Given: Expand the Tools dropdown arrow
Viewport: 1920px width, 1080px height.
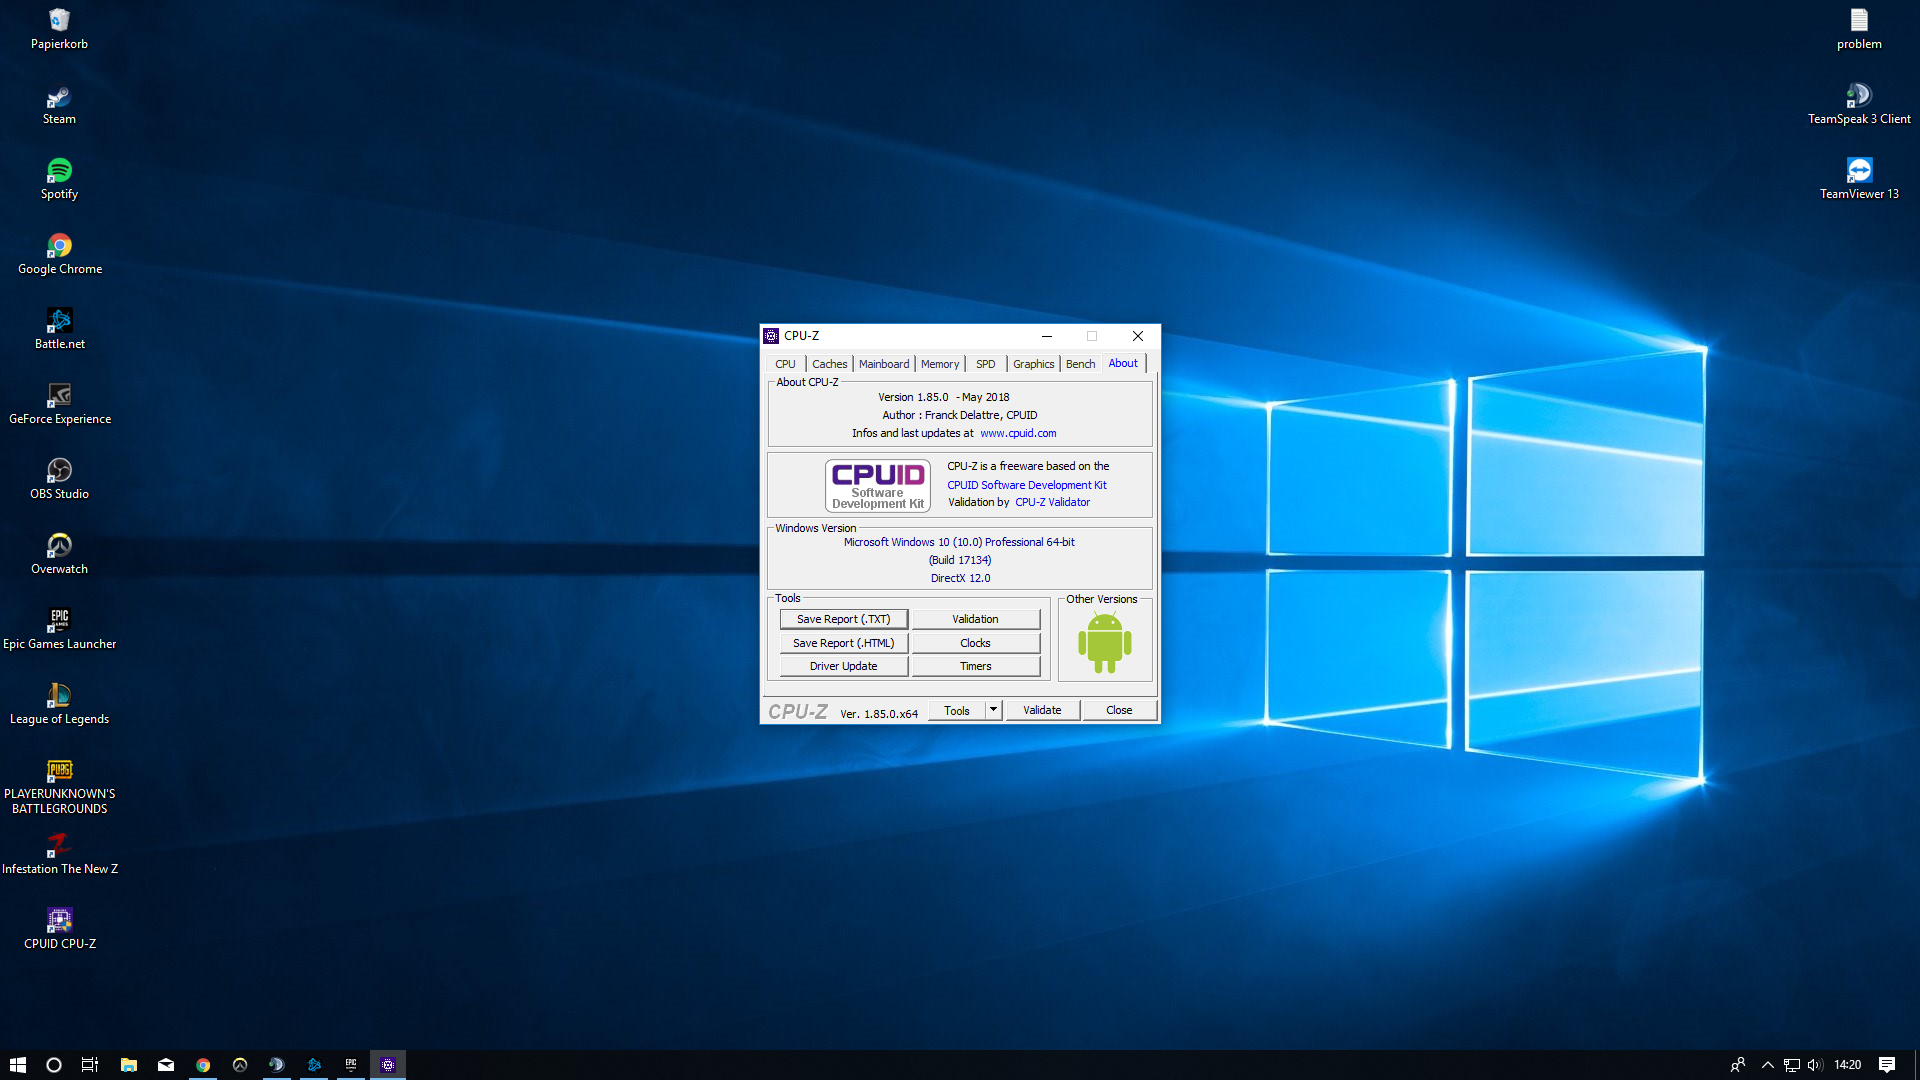Looking at the screenshot, I should click(x=993, y=710).
